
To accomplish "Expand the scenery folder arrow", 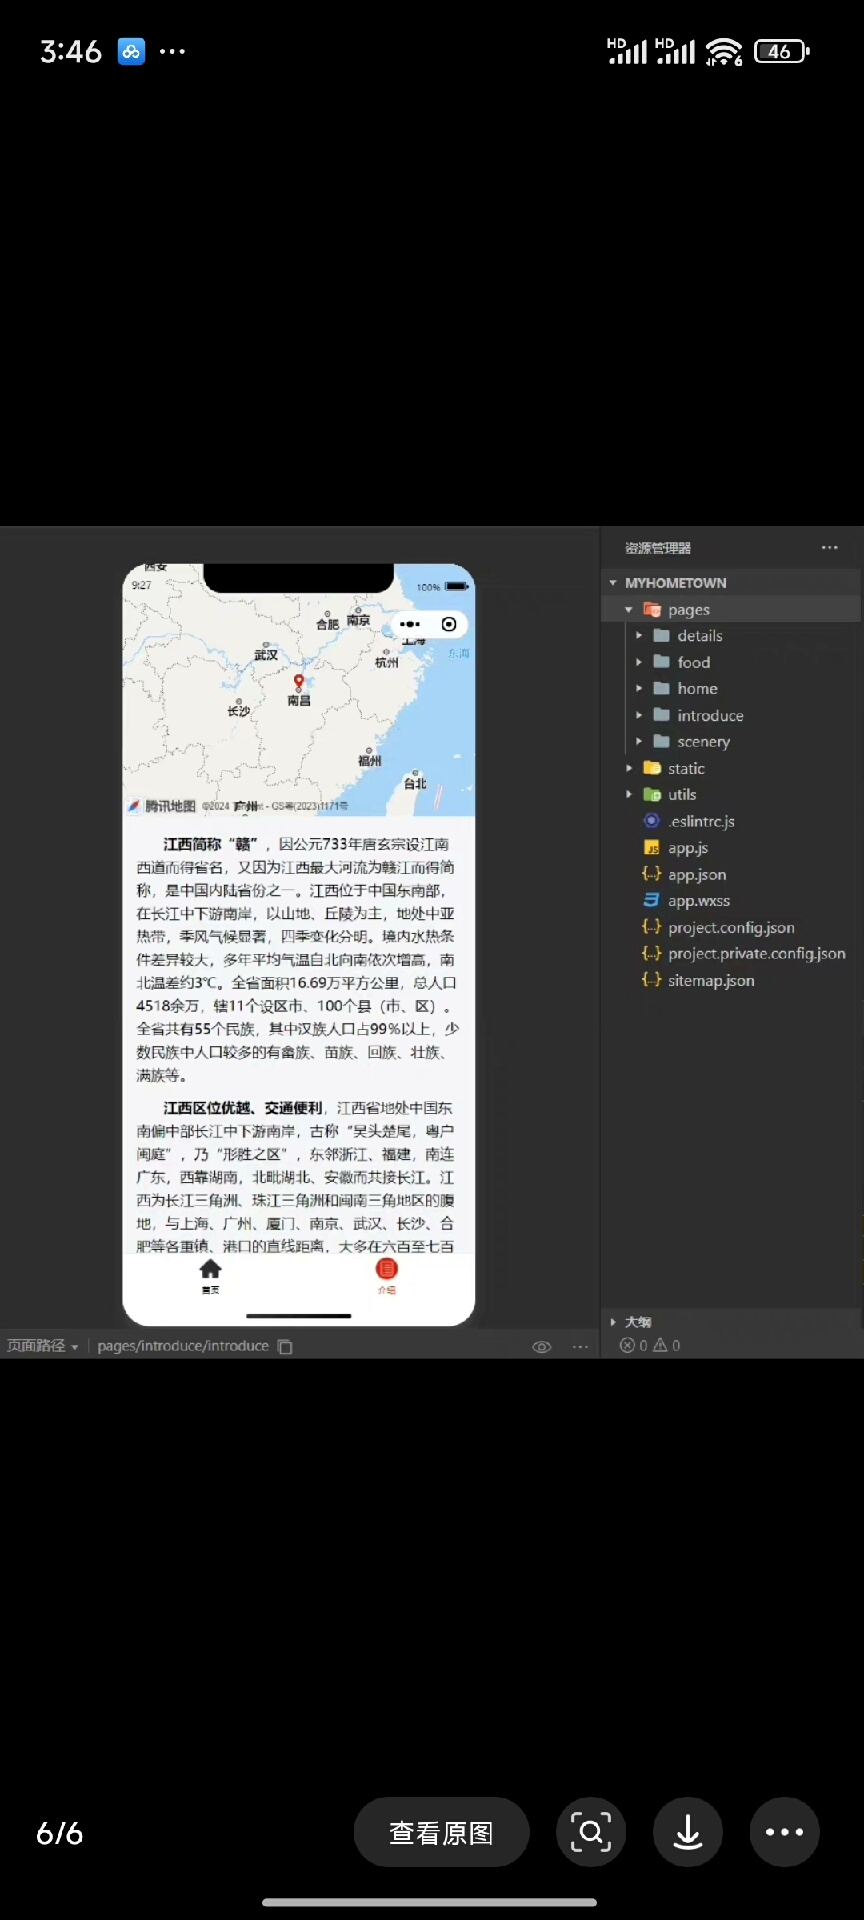I will click(639, 741).
